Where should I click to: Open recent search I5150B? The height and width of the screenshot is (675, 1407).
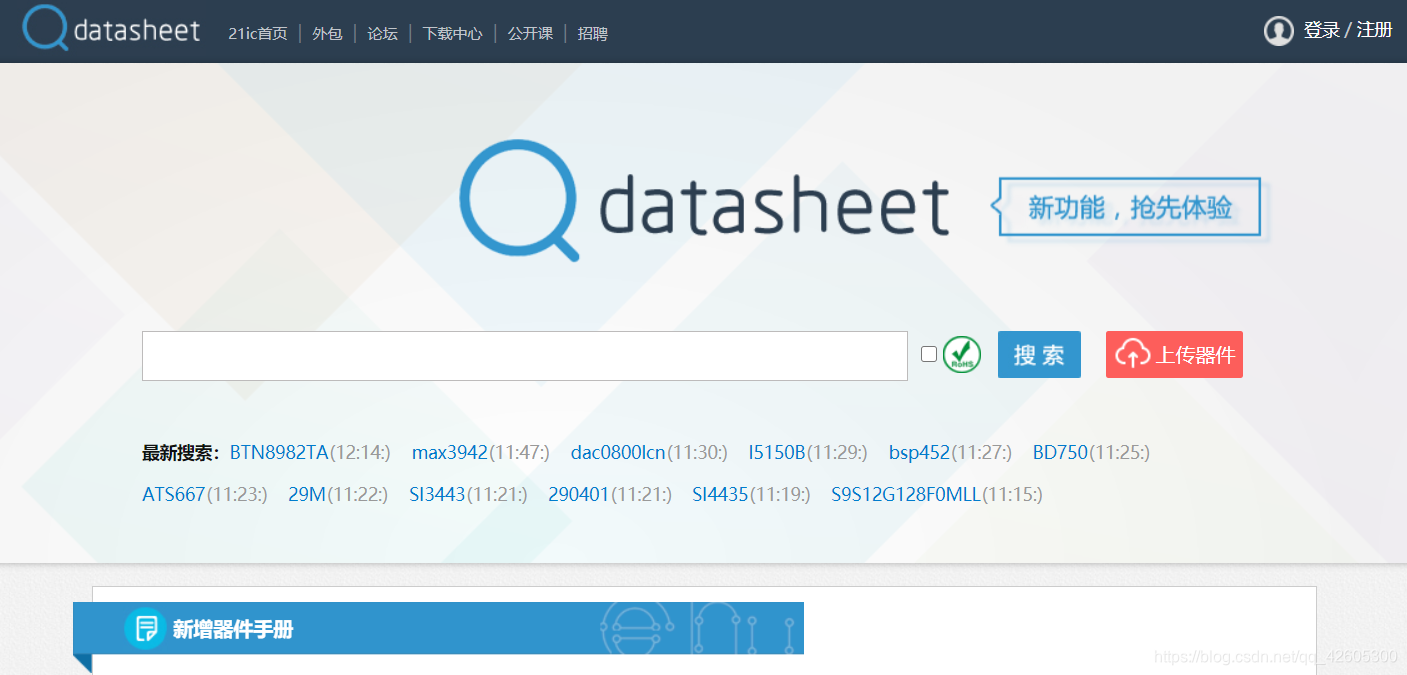(x=777, y=453)
